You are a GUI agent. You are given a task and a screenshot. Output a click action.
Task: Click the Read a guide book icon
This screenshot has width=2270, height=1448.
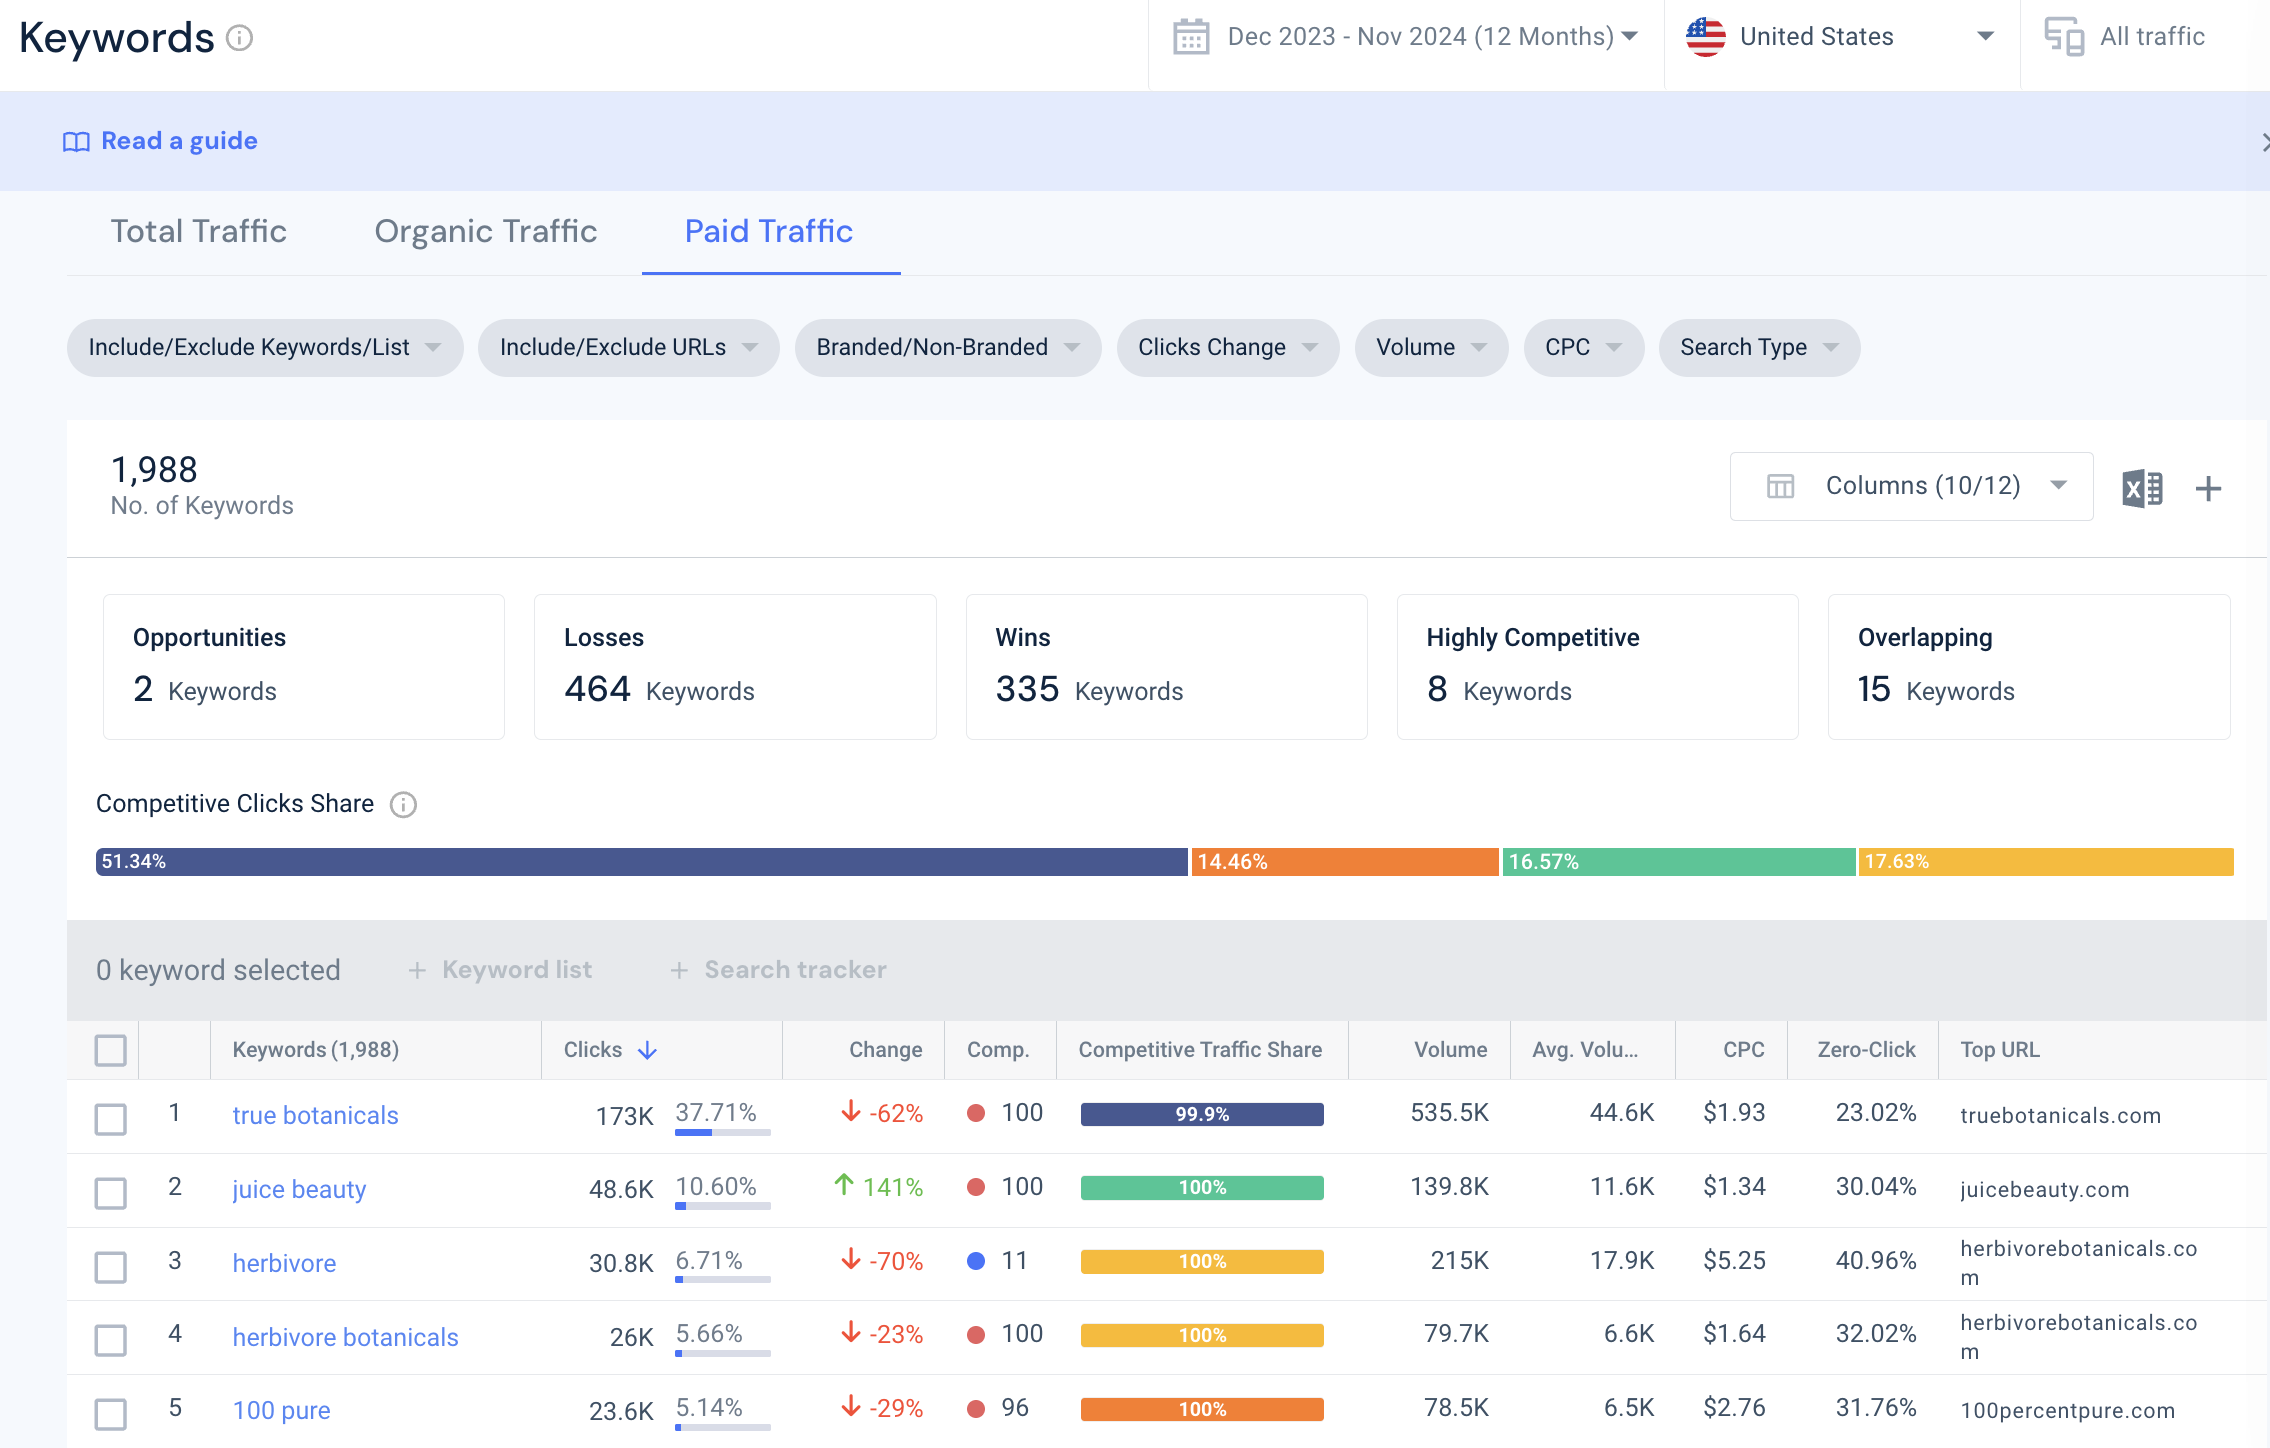pyautogui.click(x=76, y=142)
